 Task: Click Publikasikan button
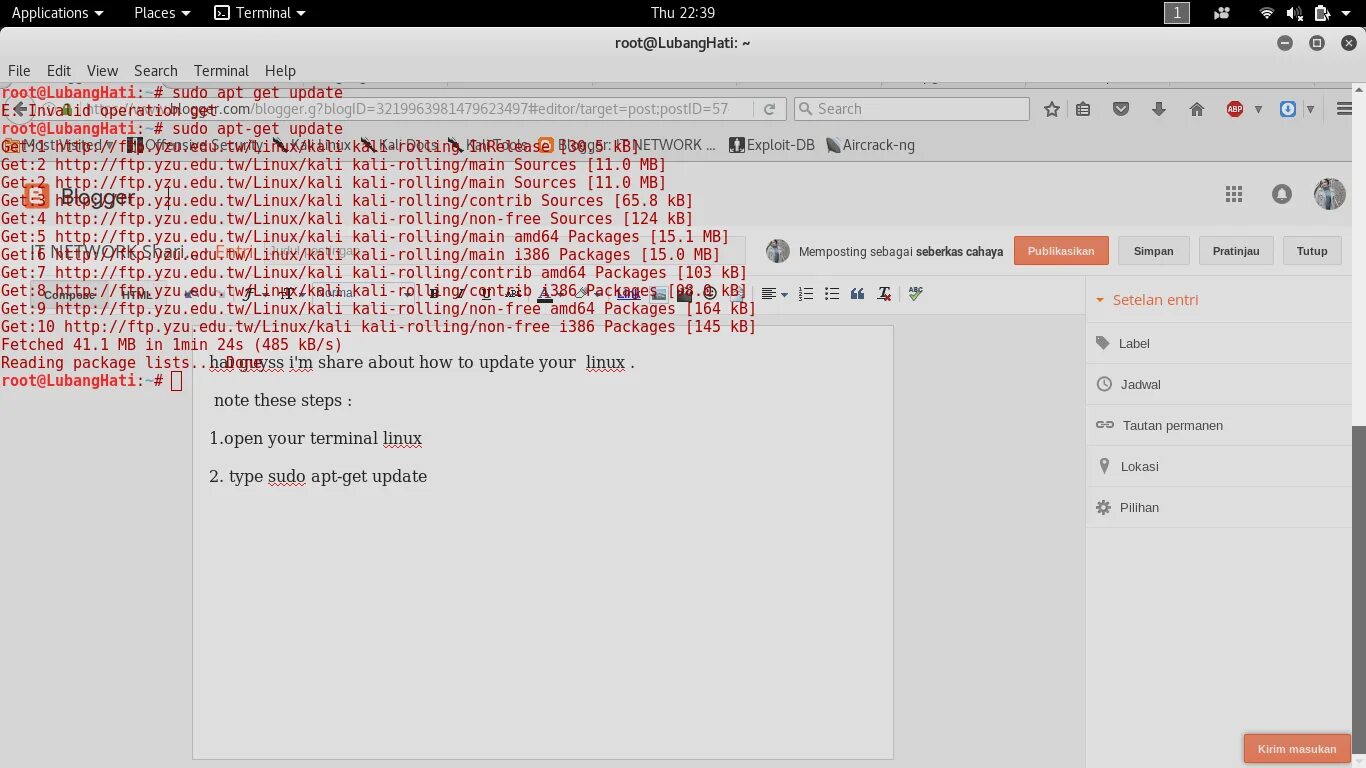1061,251
